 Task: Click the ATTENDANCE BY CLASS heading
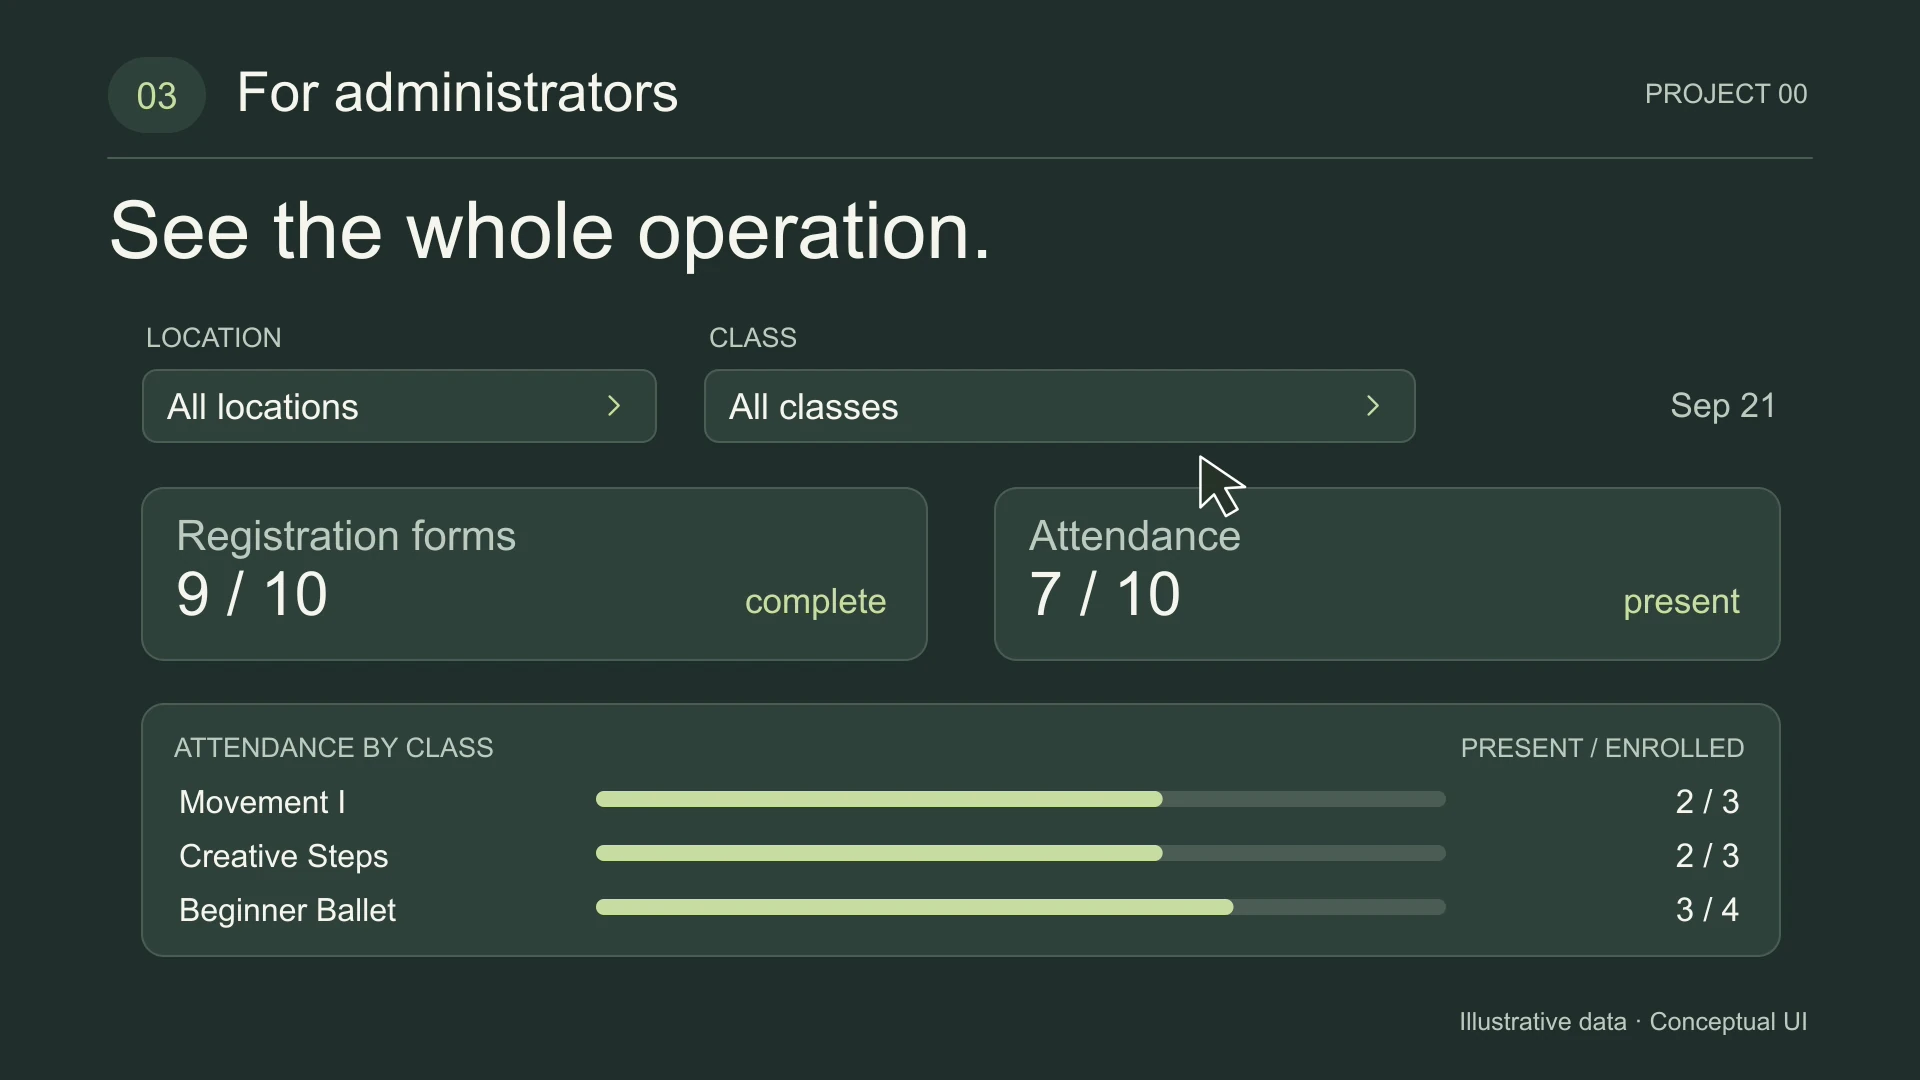pos(334,748)
